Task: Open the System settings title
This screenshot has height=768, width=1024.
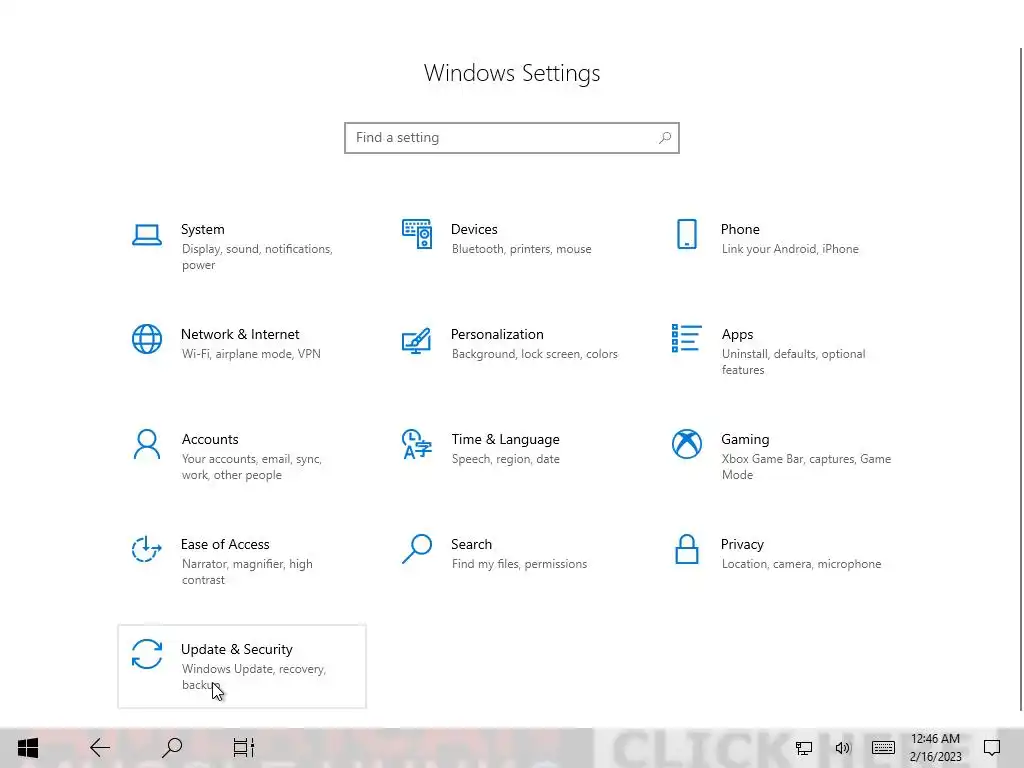Action: click(202, 229)
